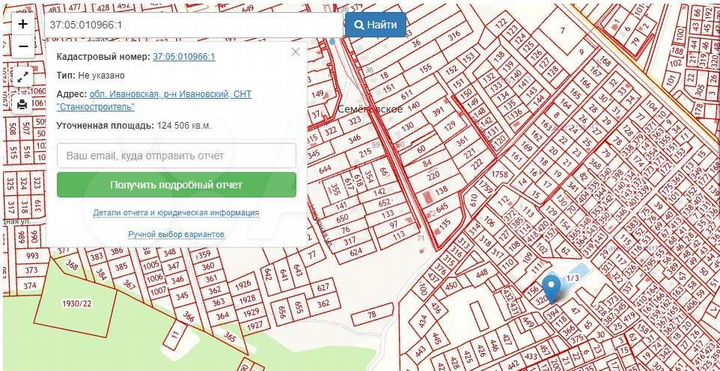This screenshot has width=720, height=371.
Task: Select parcel 652 on the map
Action: point(383,202)
